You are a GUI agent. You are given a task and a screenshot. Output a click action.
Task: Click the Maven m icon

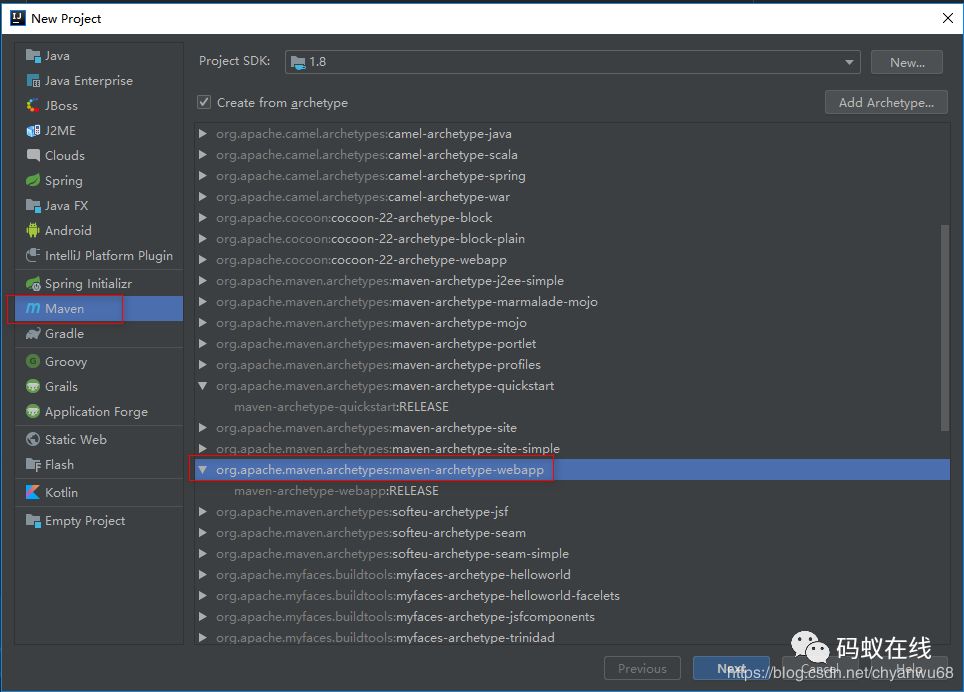pyautogui.click(x=33, y=309)
